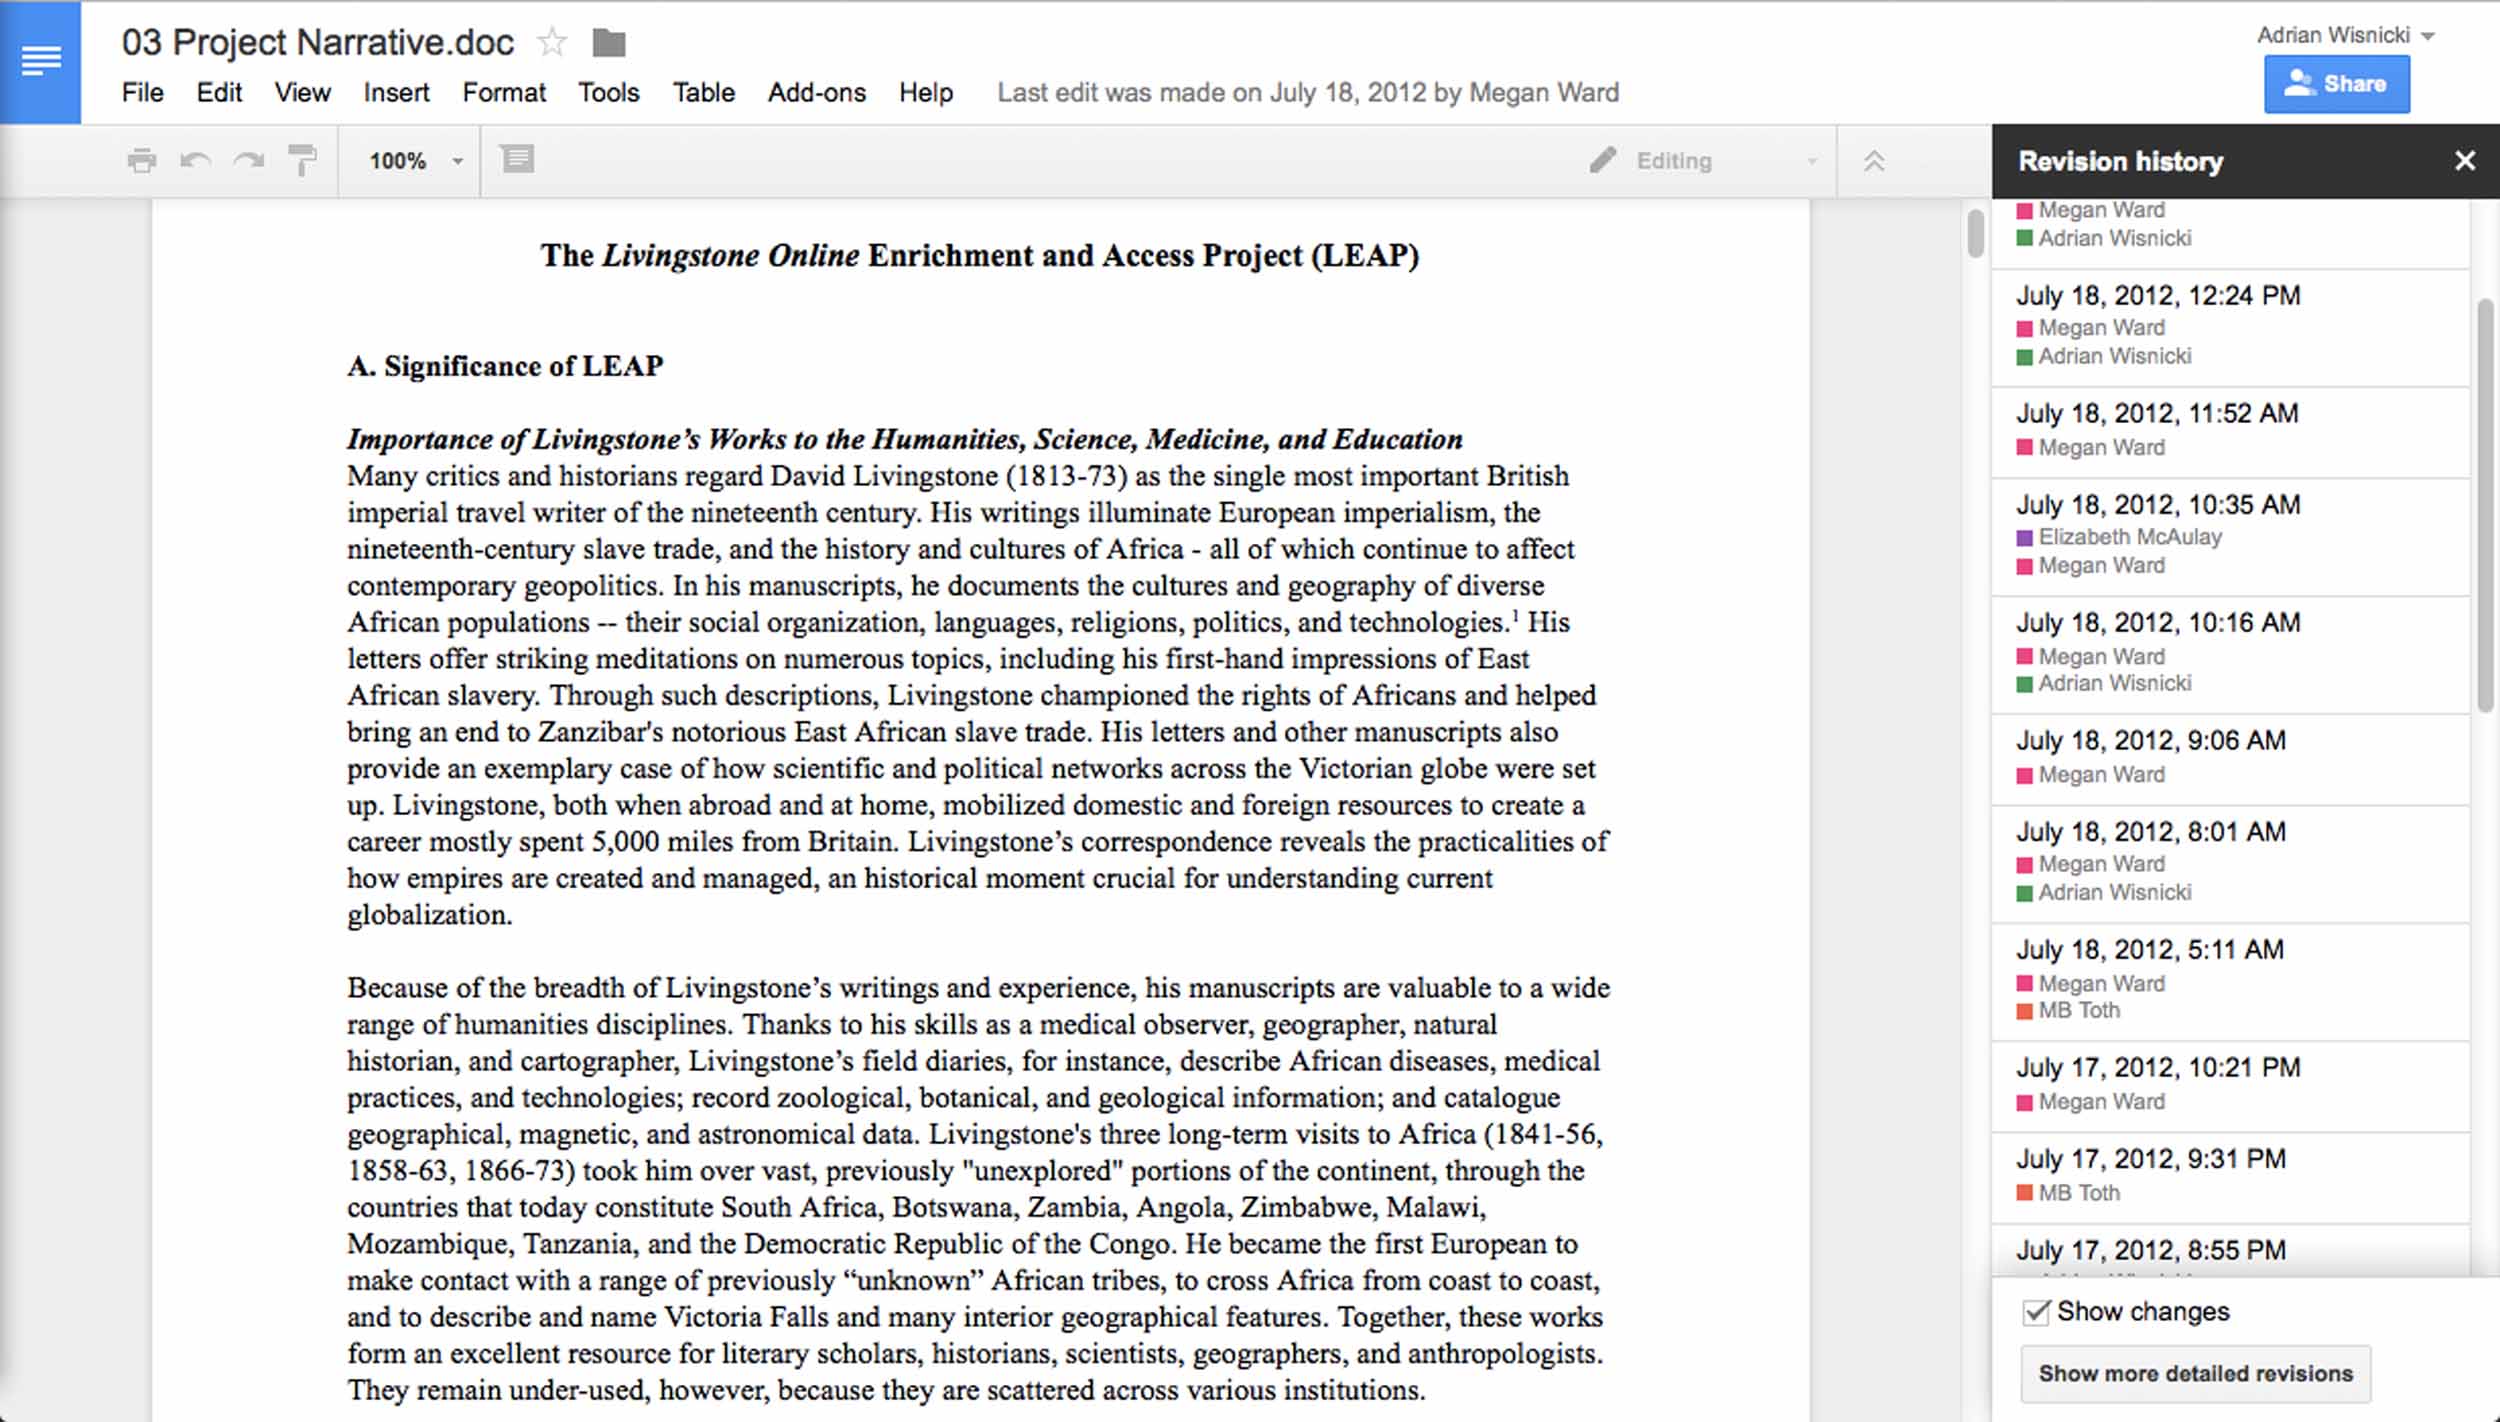Image resolution: width=2500 pixels, height=1422 pixels.
Task: Select revision July 18, 2012, 11:52 AM
Action: 2230,432
